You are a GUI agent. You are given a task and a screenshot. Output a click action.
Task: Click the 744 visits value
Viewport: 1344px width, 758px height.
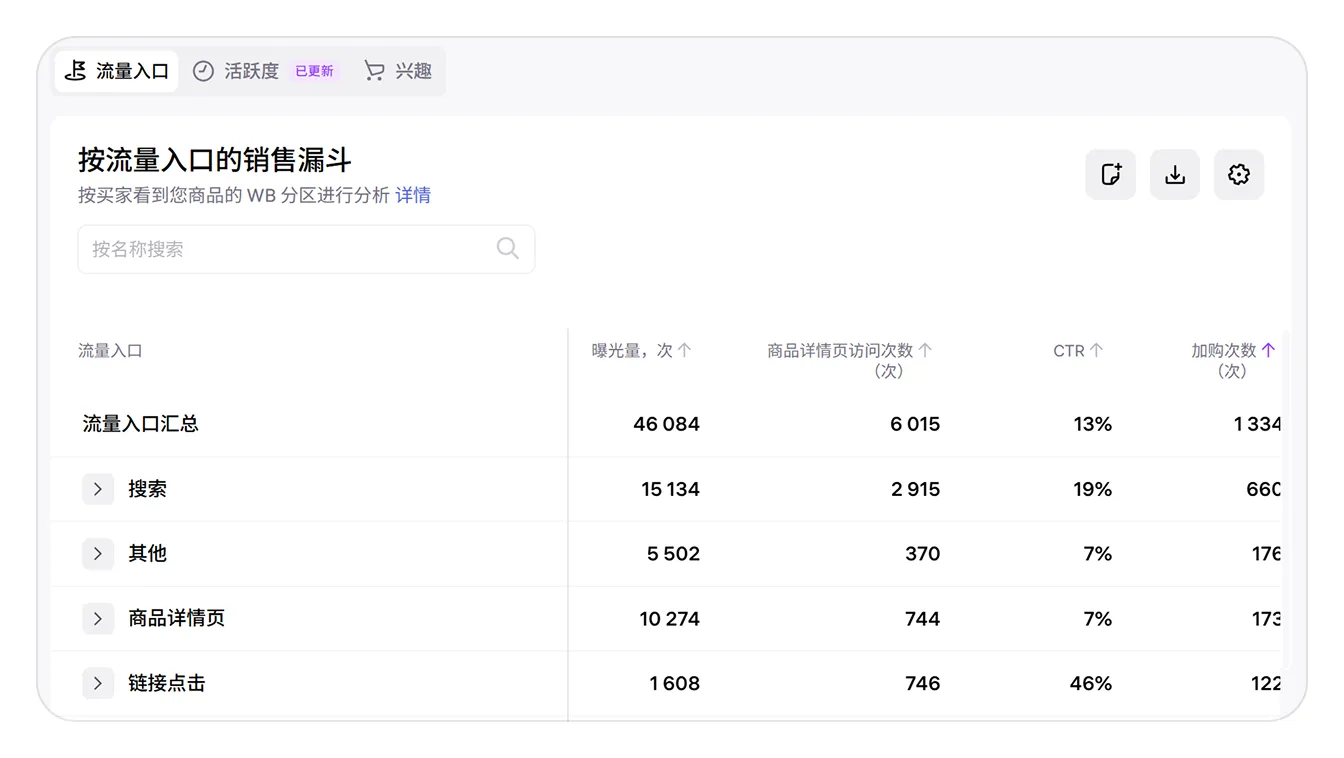(923, 619)
